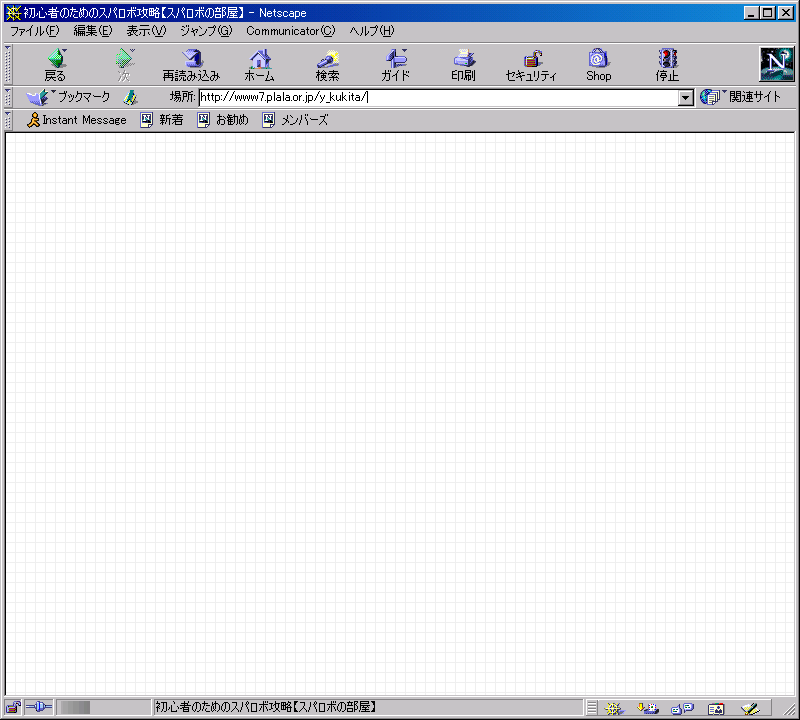800x720 pixels.
Task: Open the Mail inbox from component bar
Action: [648, 708]
